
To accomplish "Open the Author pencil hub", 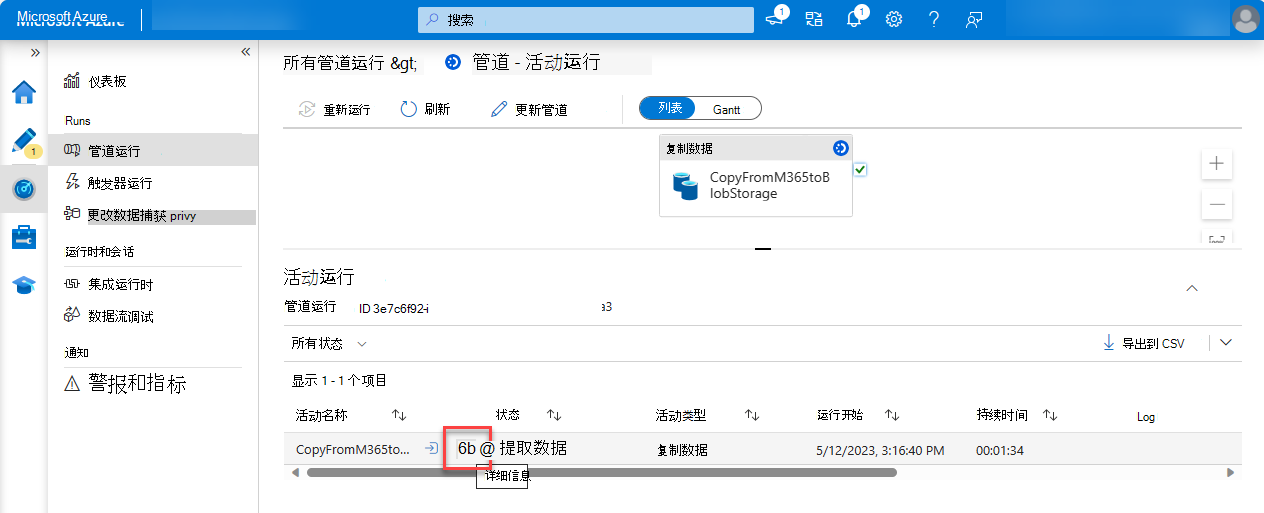I will pyautogui.click(x=24, y=141).
